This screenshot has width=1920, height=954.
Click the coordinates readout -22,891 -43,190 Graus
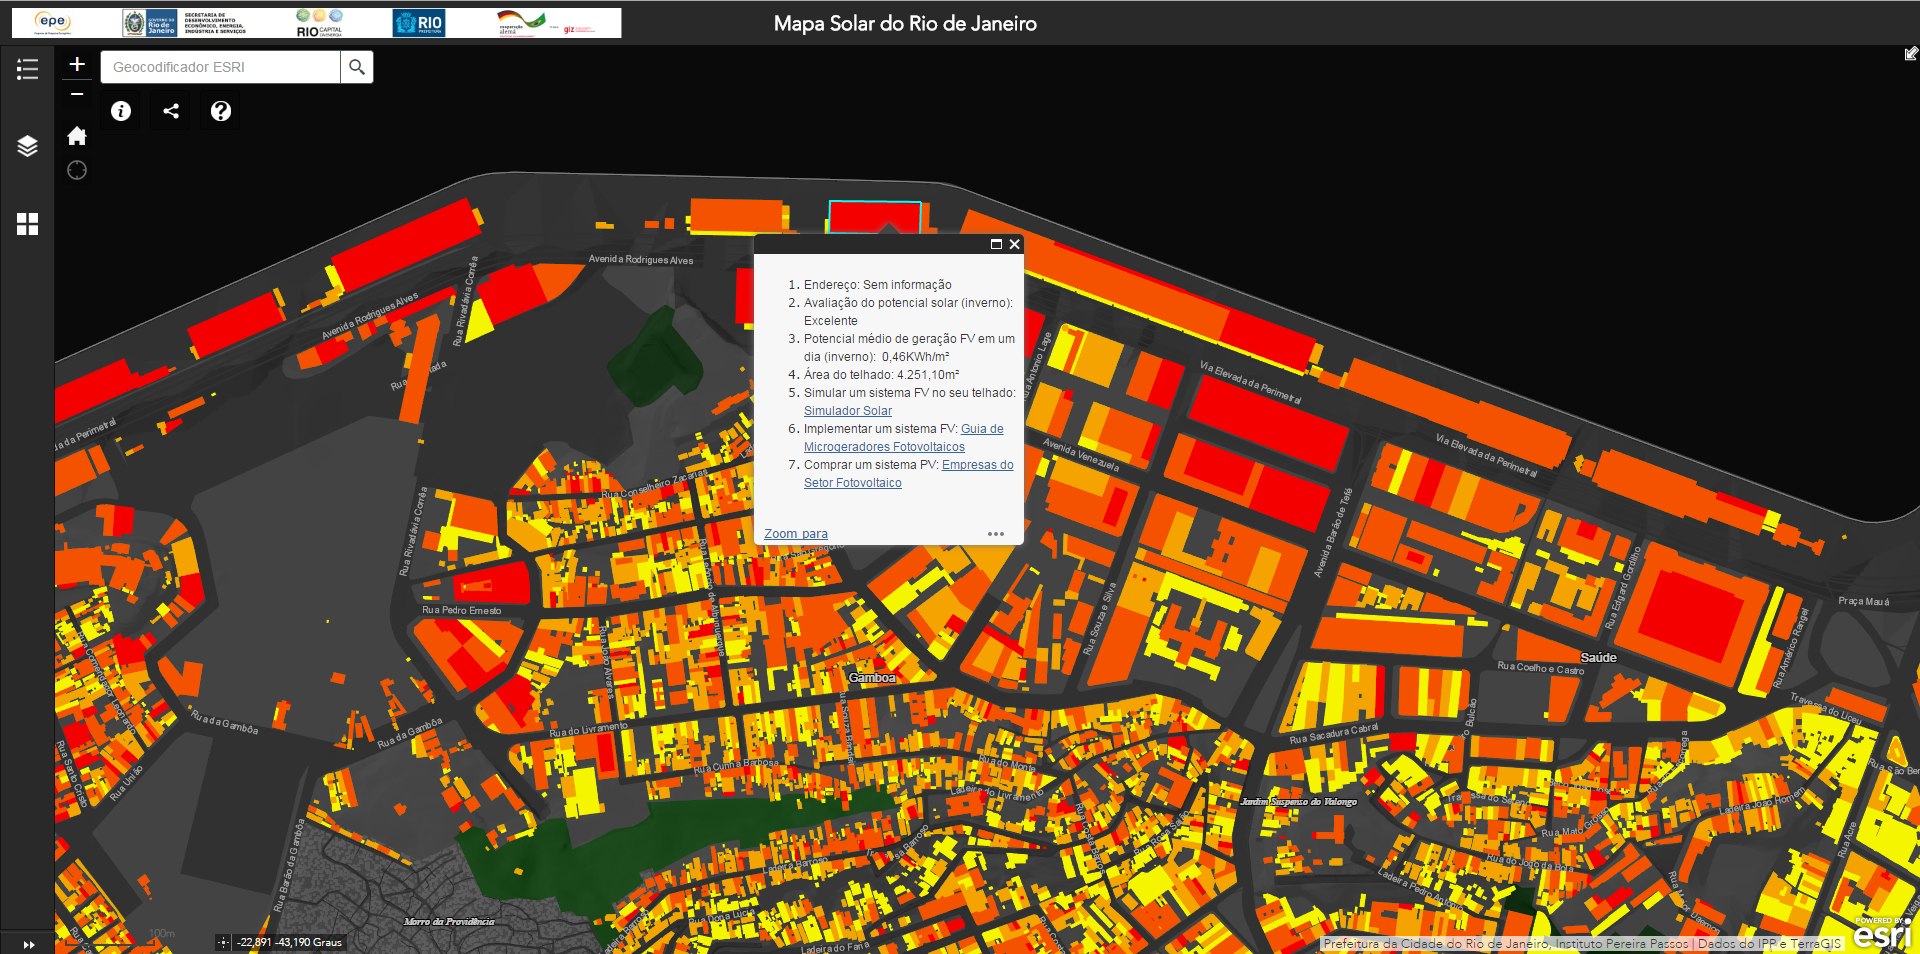289,942
